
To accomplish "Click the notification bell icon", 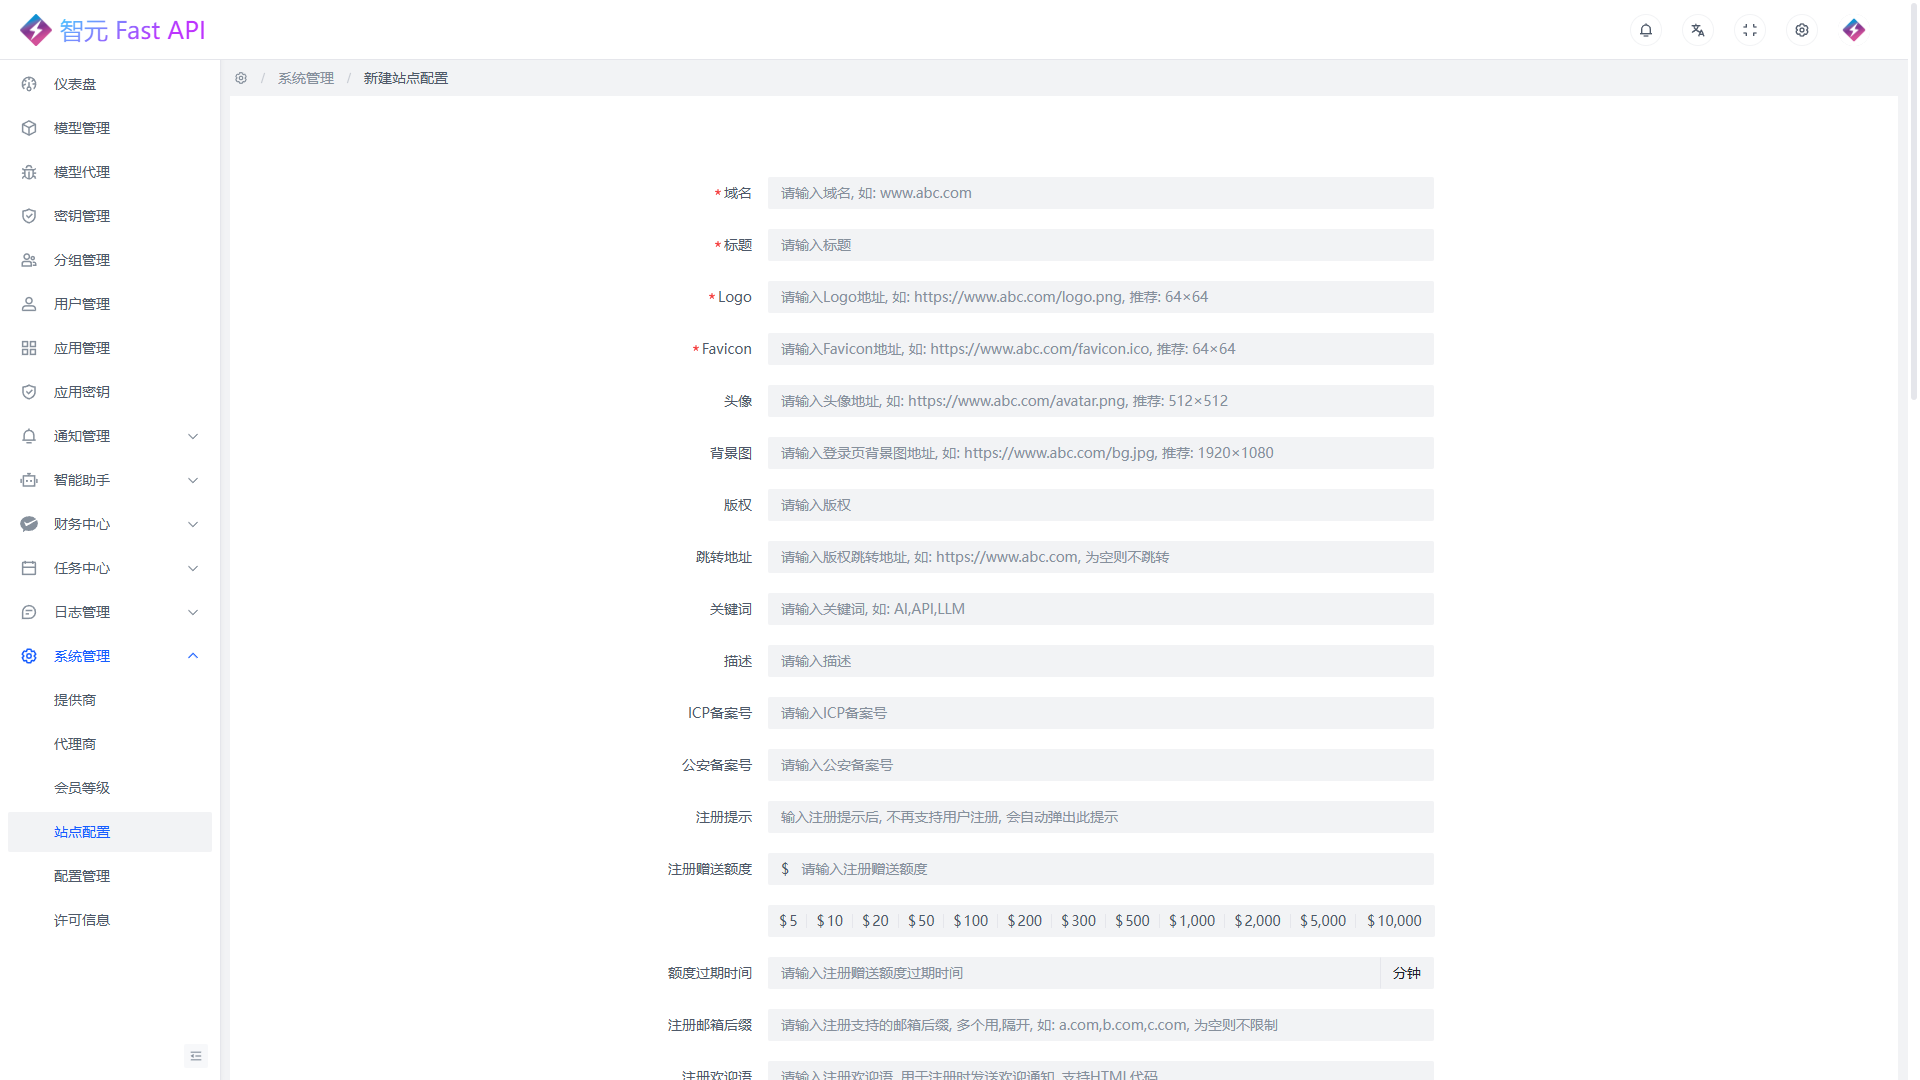I will [x=1646, y=30].
